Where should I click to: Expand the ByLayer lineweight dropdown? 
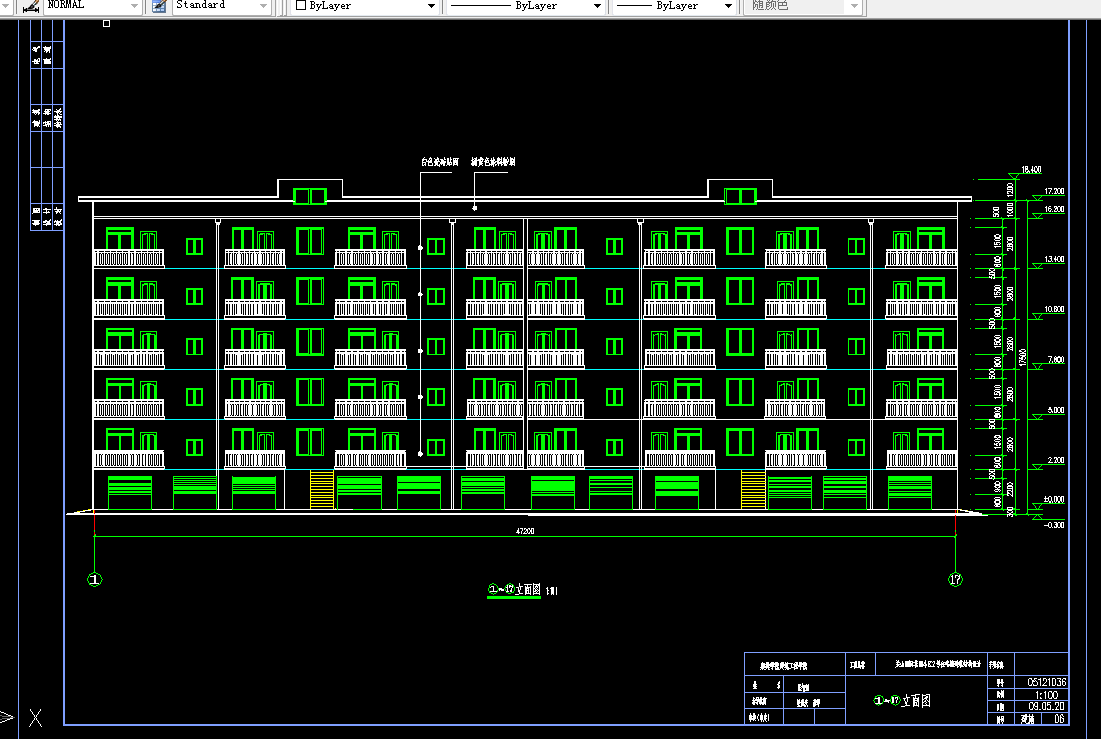[x=728, y=6]
